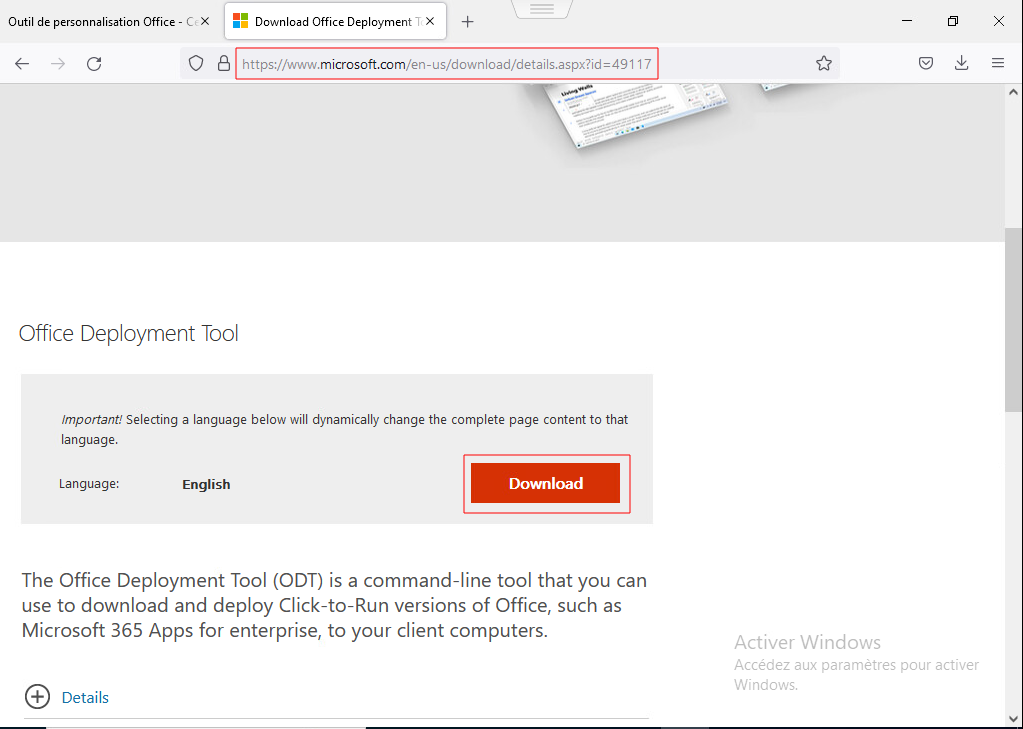Go back to the previous page
Image resolution: width=1023 pixels, height=729 pixels.
click(x=22, y=63)
